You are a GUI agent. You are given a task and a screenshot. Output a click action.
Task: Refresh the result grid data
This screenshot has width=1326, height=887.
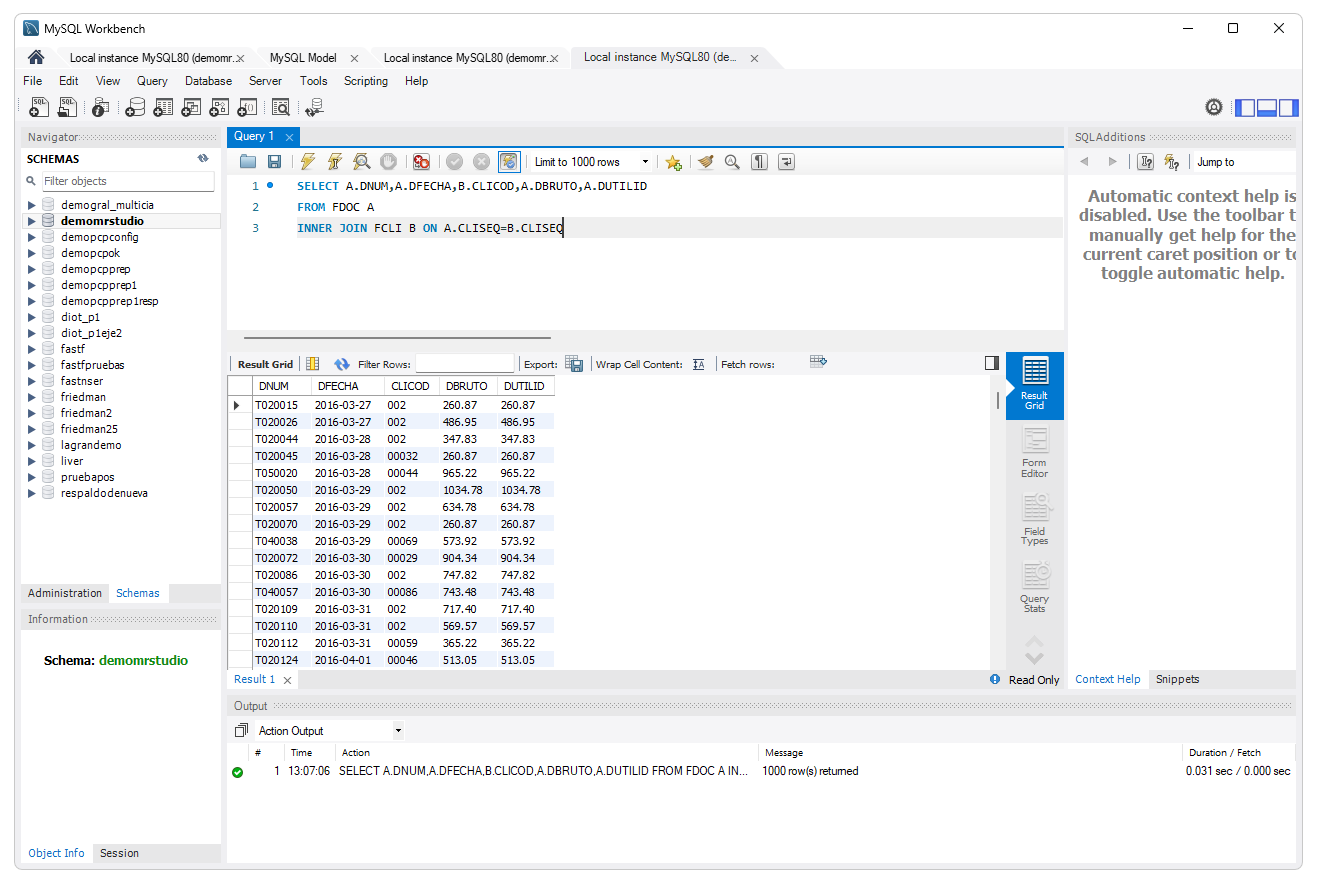pyautogui.click(x=342, y=364)
